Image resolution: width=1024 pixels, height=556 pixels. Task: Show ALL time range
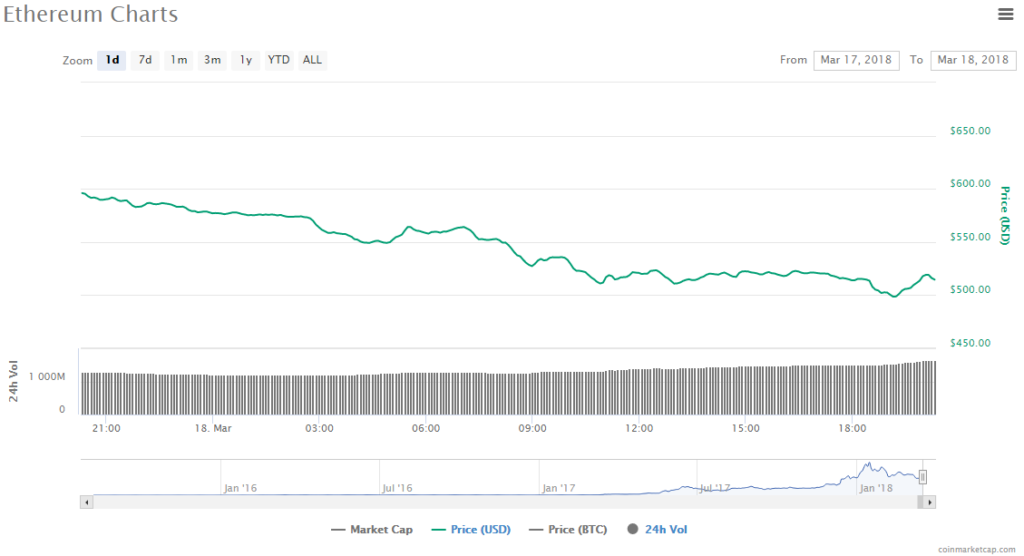312,60
